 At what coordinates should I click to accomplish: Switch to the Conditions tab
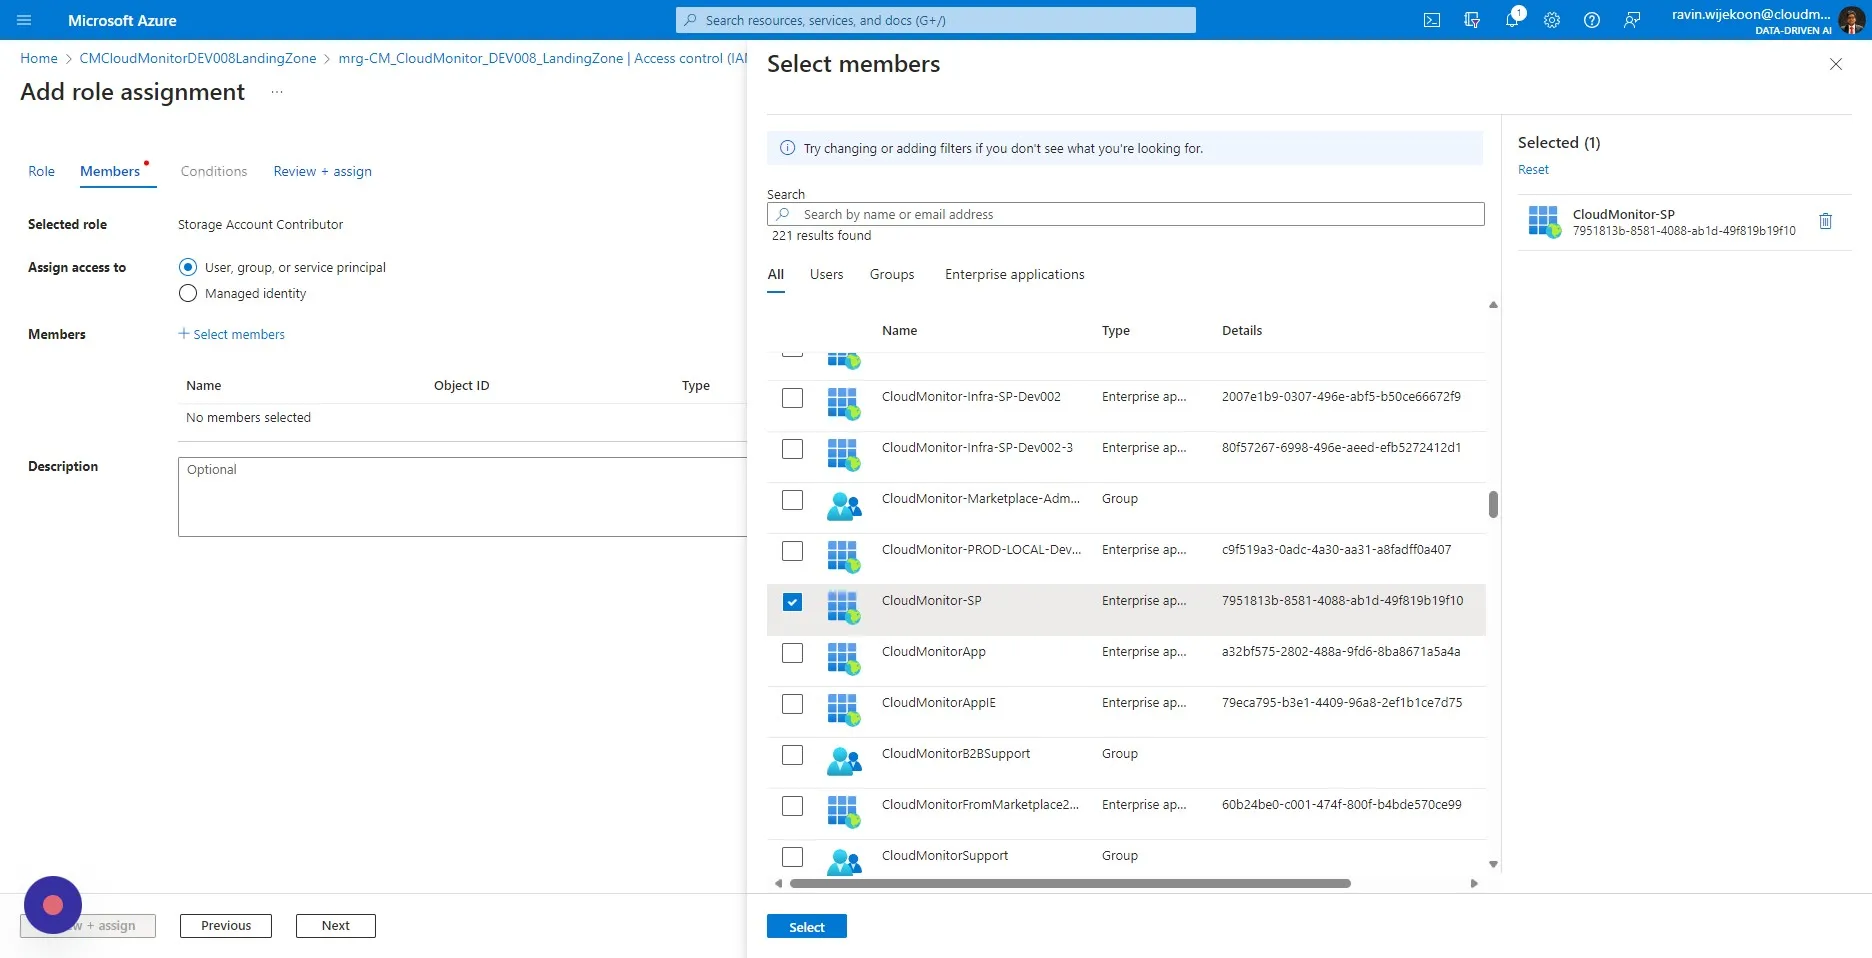(x=214, y=171)
